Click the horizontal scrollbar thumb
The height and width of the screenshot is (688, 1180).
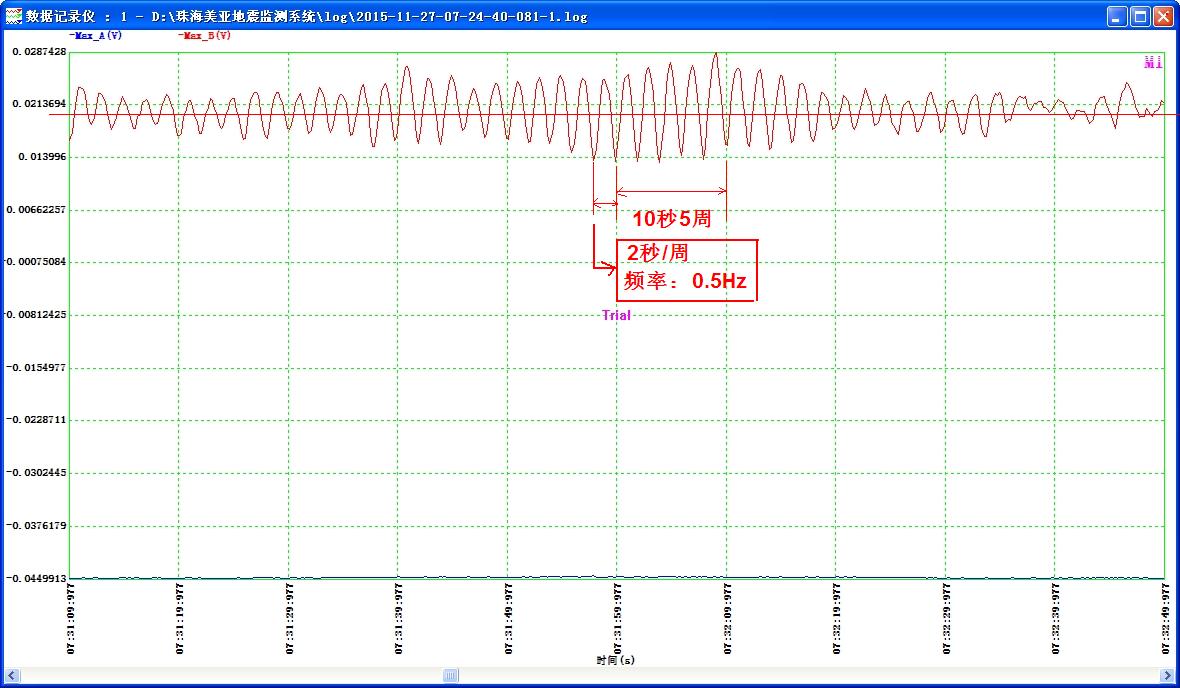tap(450, 675)
